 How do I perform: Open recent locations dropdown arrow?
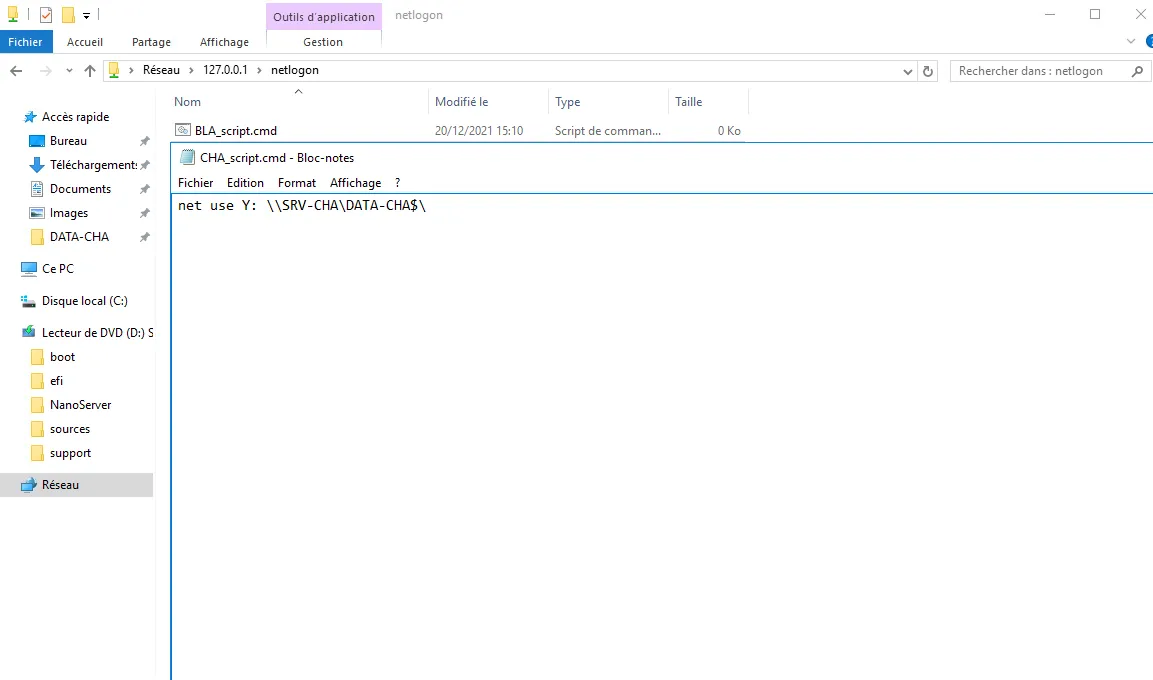[69, 71]
